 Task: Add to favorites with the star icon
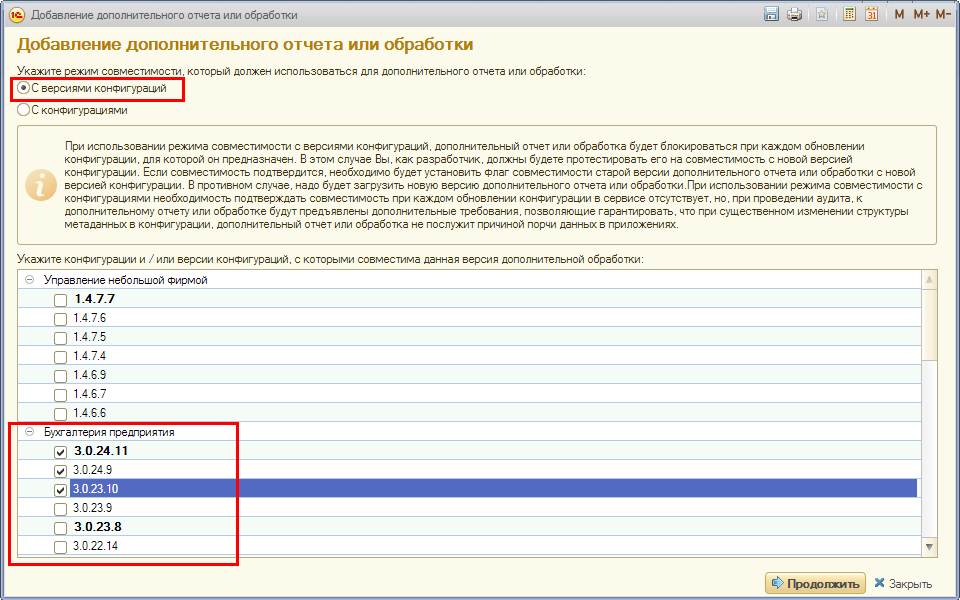click(x=822, y=15)
